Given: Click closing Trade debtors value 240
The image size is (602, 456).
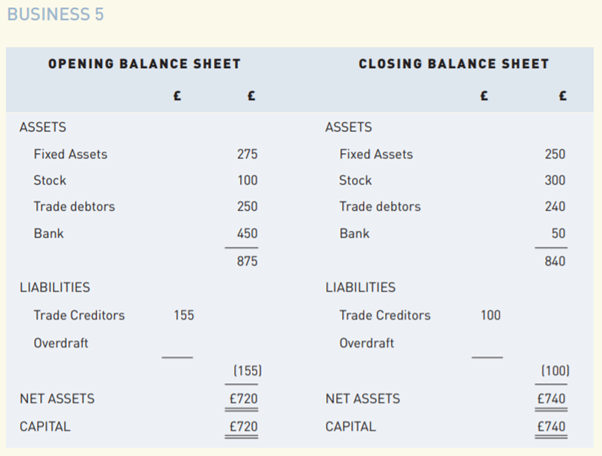Looking at the screenshot, I should (555, 207).
